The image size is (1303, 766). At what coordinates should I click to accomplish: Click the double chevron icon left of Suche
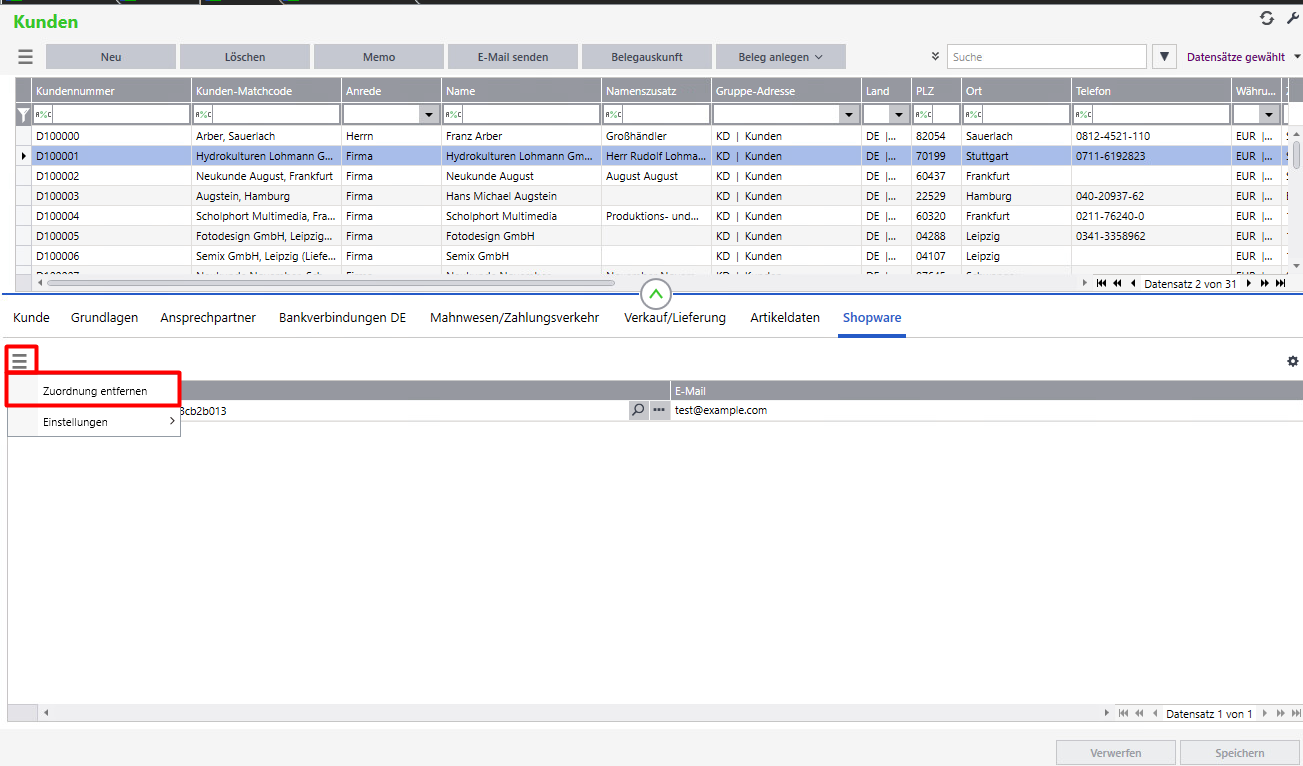[935, 57]
